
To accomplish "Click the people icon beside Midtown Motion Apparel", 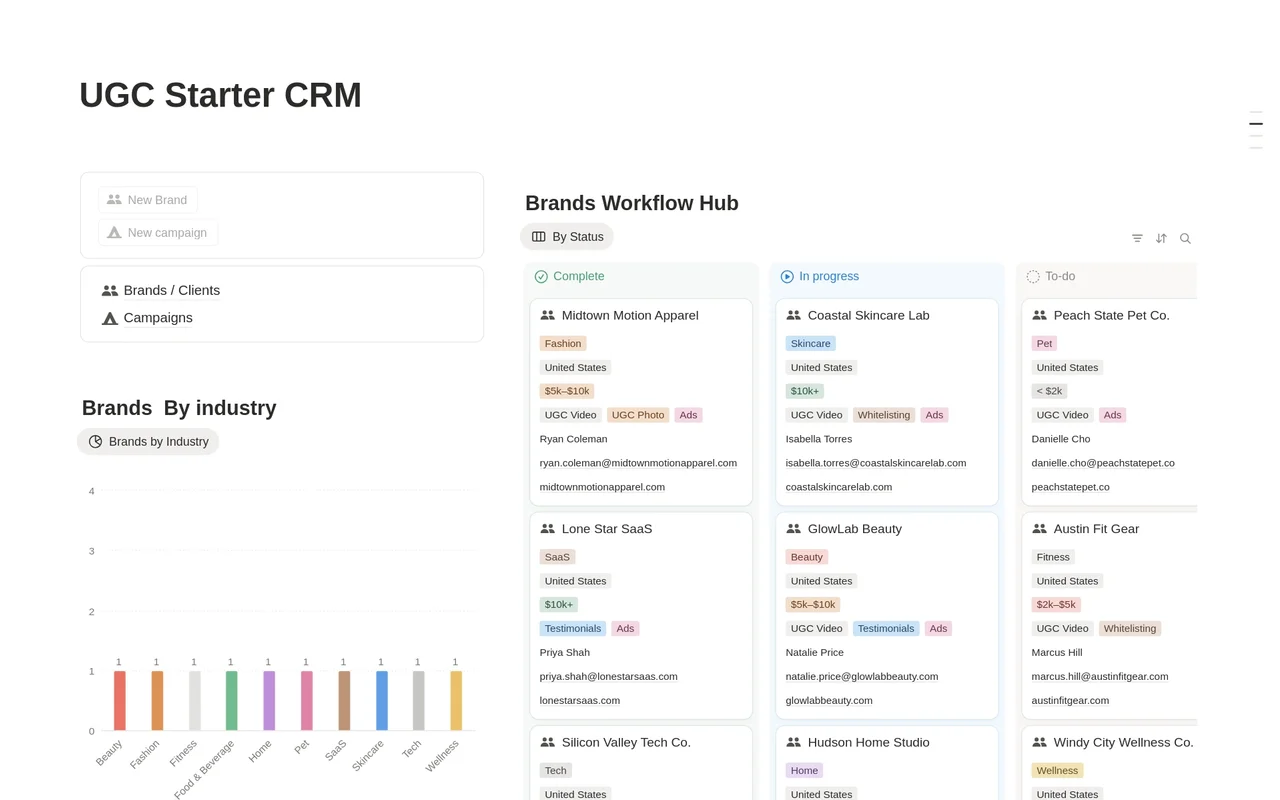I will point(547,315).
